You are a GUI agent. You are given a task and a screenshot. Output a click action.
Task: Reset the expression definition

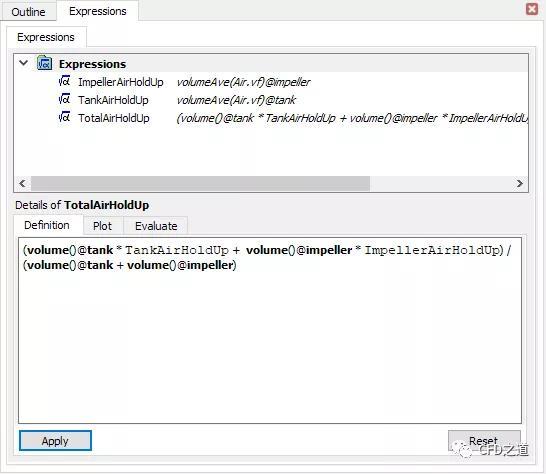coord(484,441)
